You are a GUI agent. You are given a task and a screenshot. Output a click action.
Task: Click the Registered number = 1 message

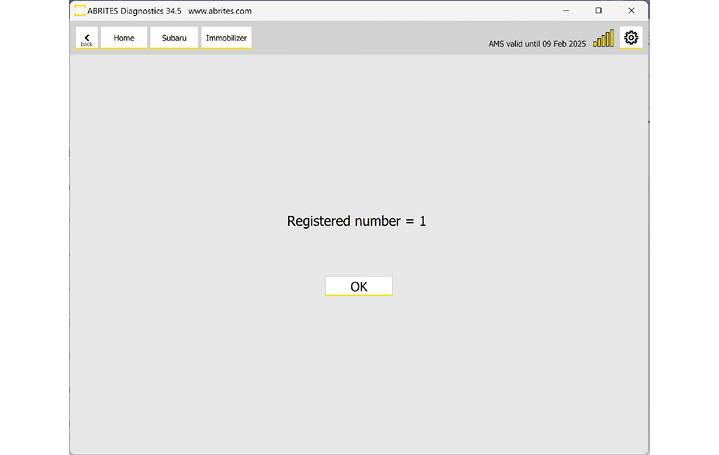(x=356, y=221)
